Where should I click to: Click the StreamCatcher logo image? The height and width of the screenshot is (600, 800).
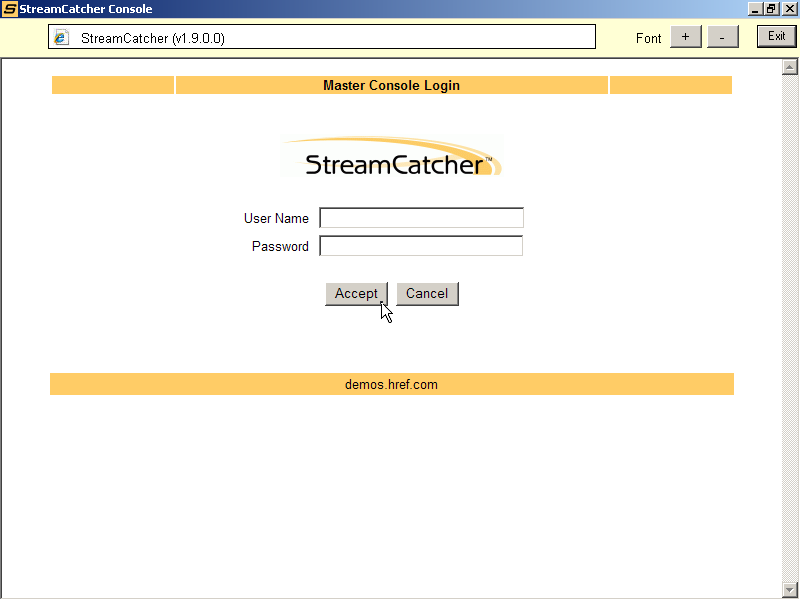pyautogui.click(x=391, y=157)
